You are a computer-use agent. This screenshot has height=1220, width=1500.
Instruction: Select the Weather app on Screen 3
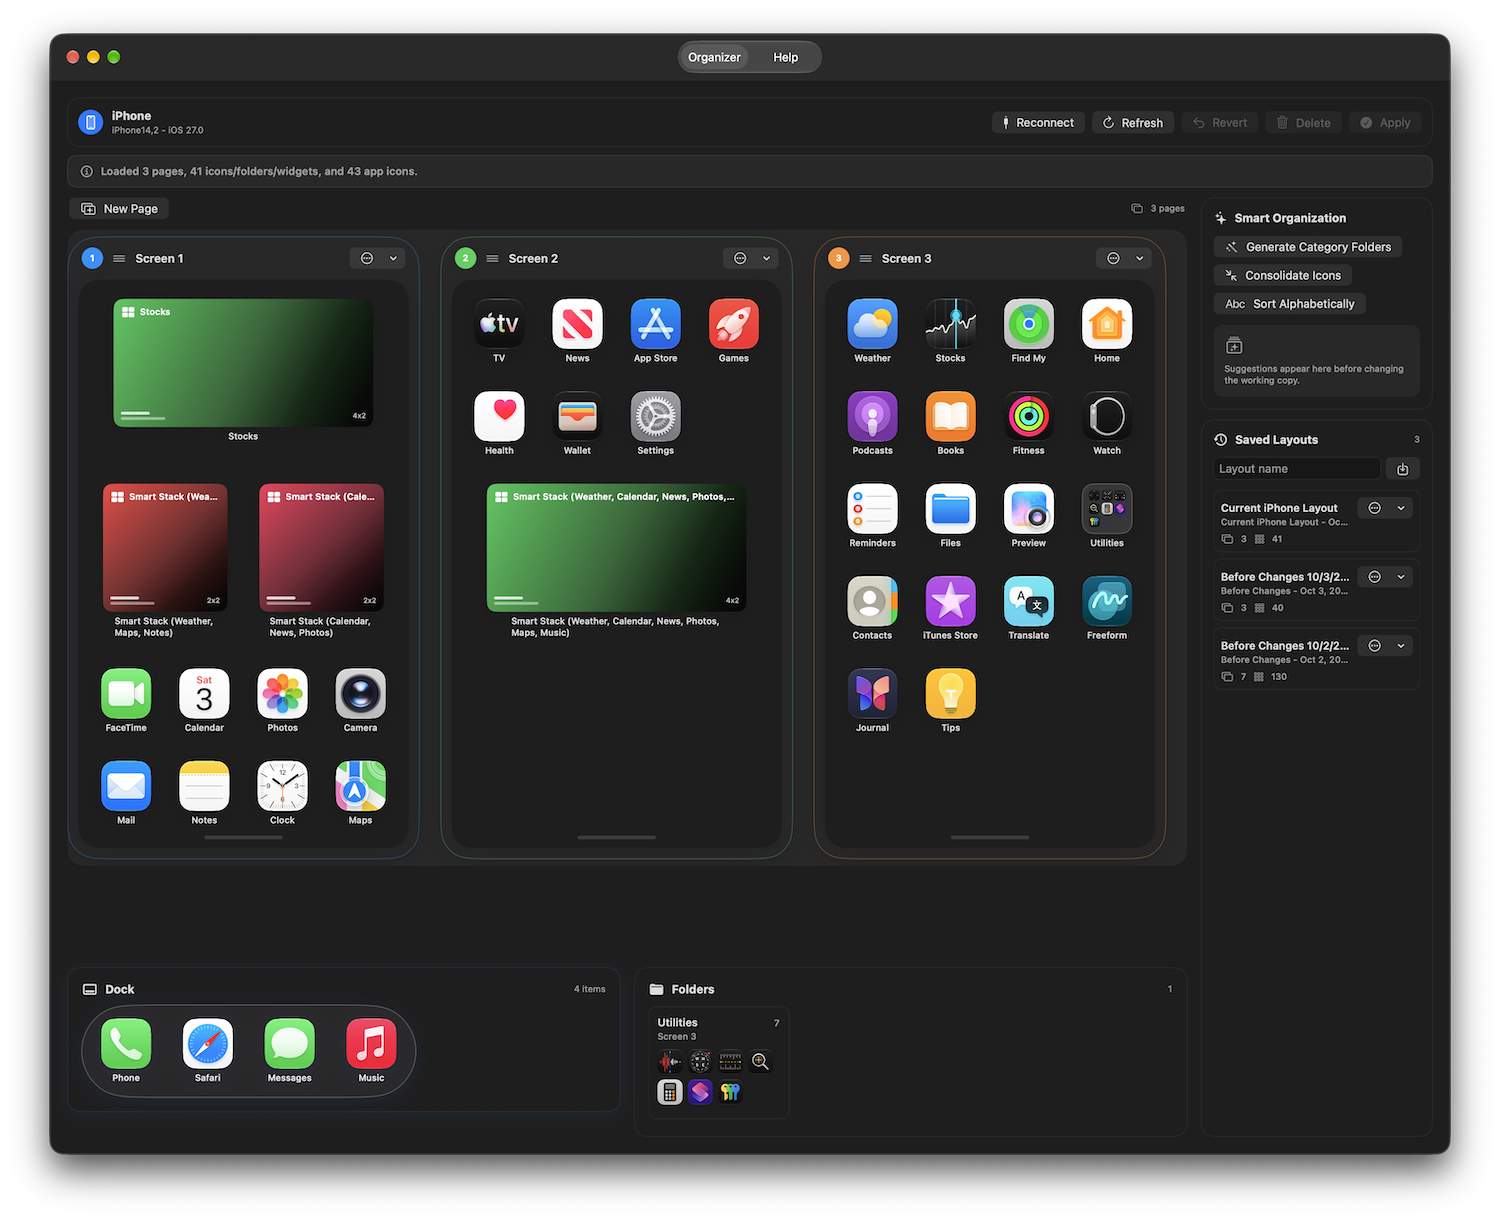[872, 324]
